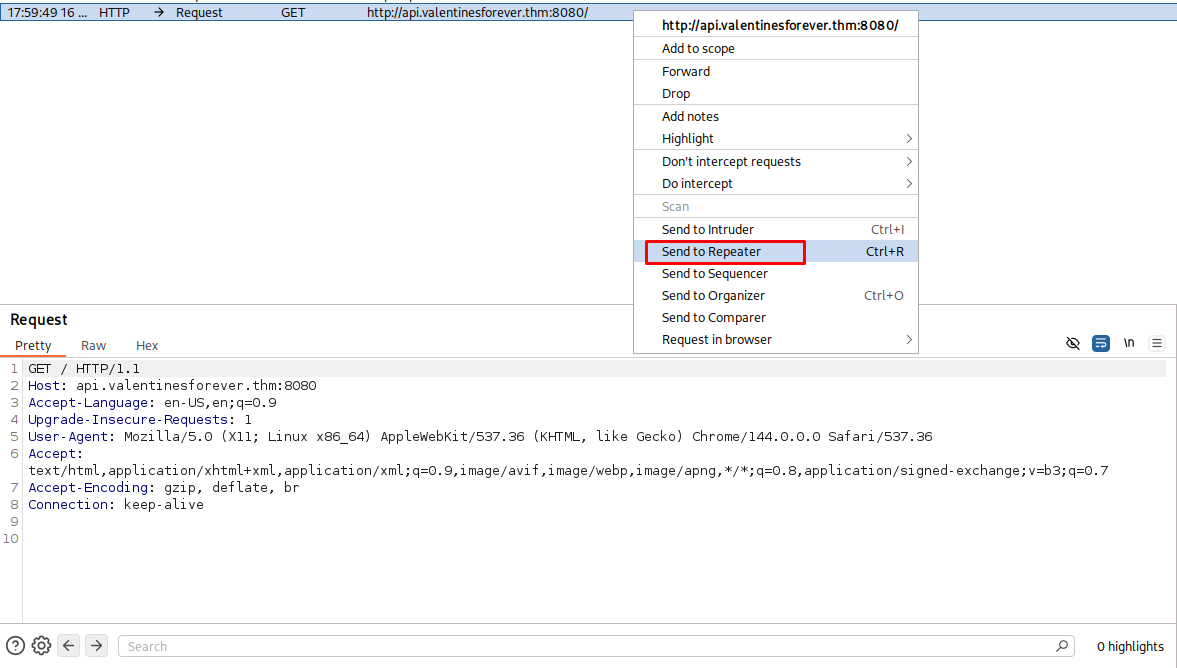The width and height of the screenshot is (1177, 668).
Task: Choose Send to Intruder from context menu
Action: (x=707, y=230)
